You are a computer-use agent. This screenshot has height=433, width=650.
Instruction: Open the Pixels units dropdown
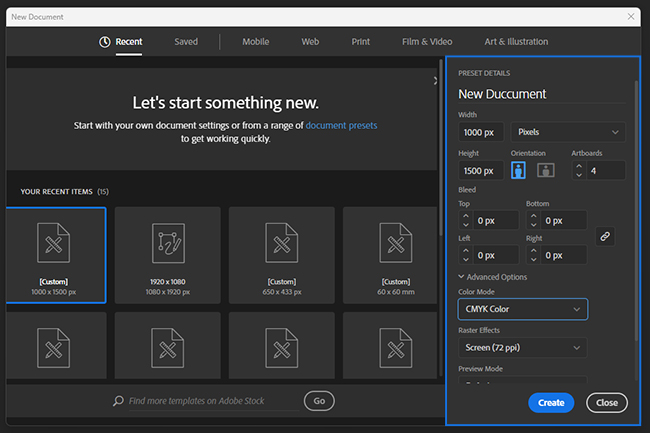568,132
